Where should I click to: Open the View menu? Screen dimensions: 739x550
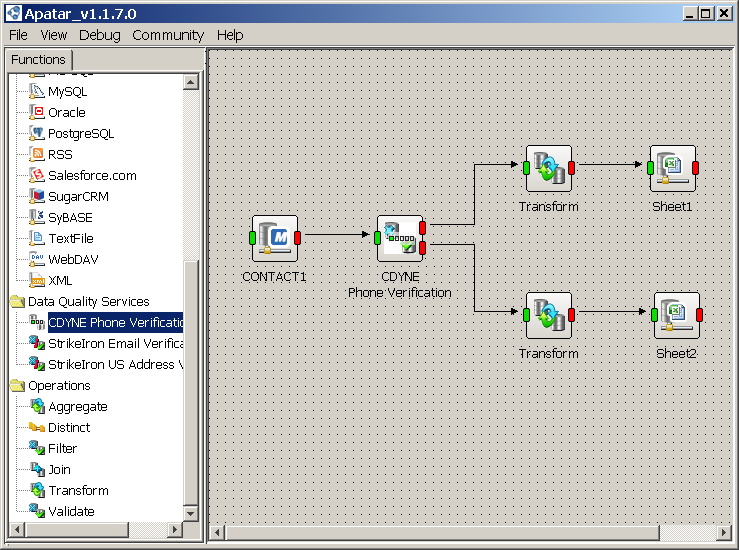[54, 35]
